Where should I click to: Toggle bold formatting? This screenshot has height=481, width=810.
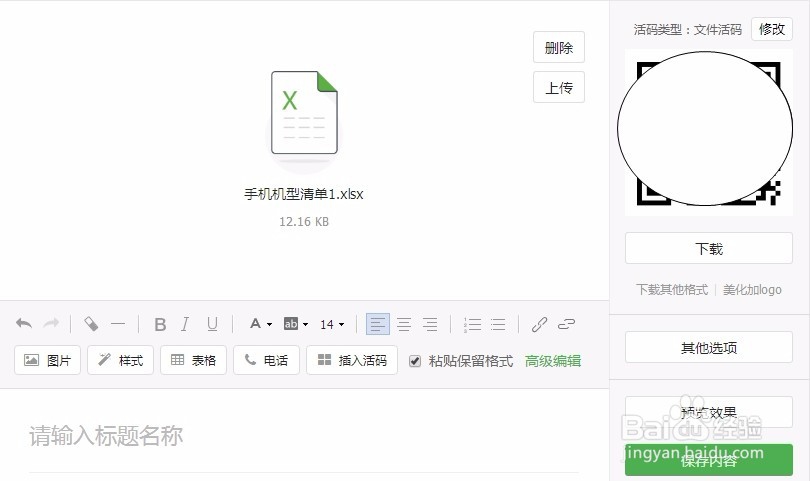[x=160, y=324]
